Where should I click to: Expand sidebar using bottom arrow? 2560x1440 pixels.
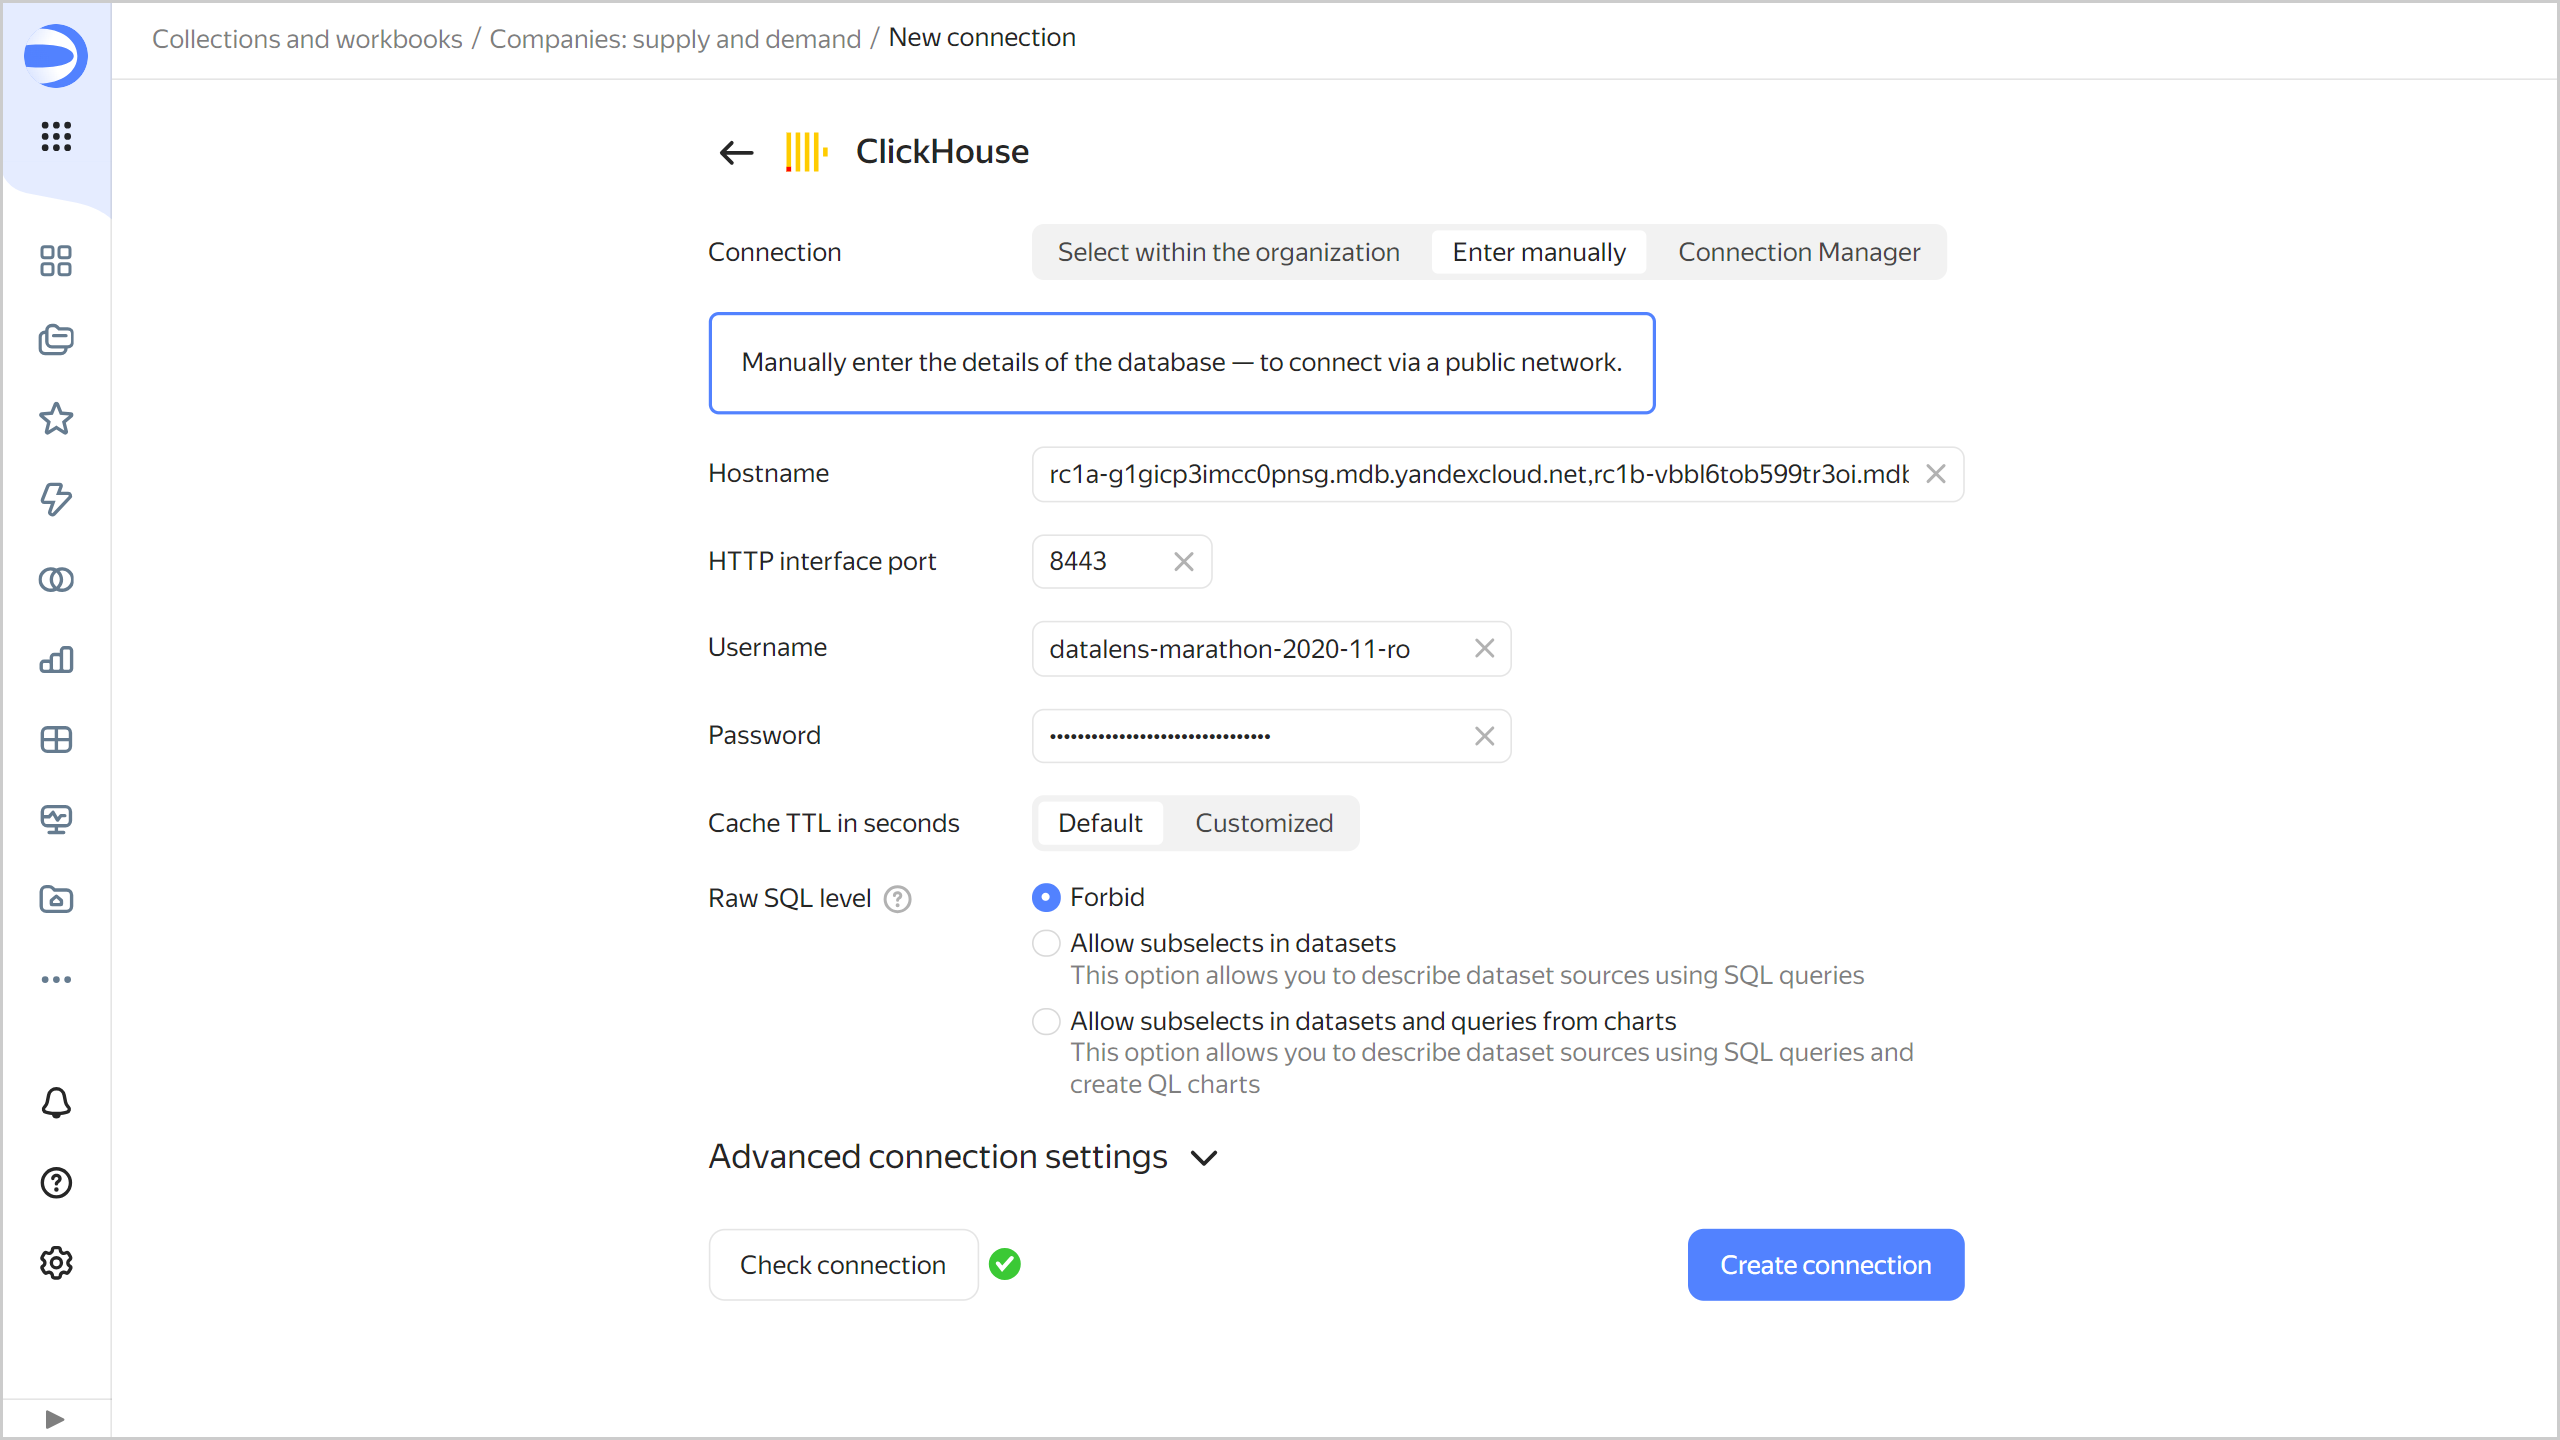[55, 1419]
